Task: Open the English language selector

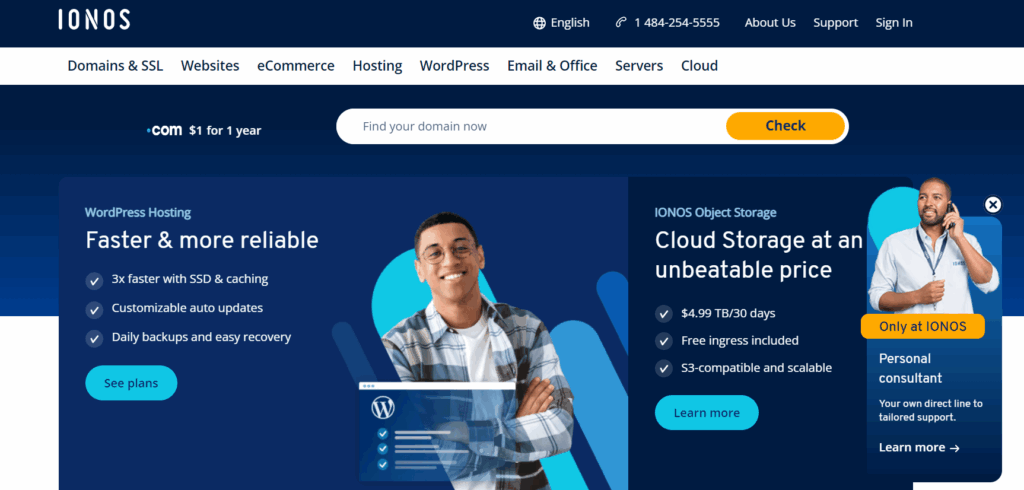Action: [570, 23]
